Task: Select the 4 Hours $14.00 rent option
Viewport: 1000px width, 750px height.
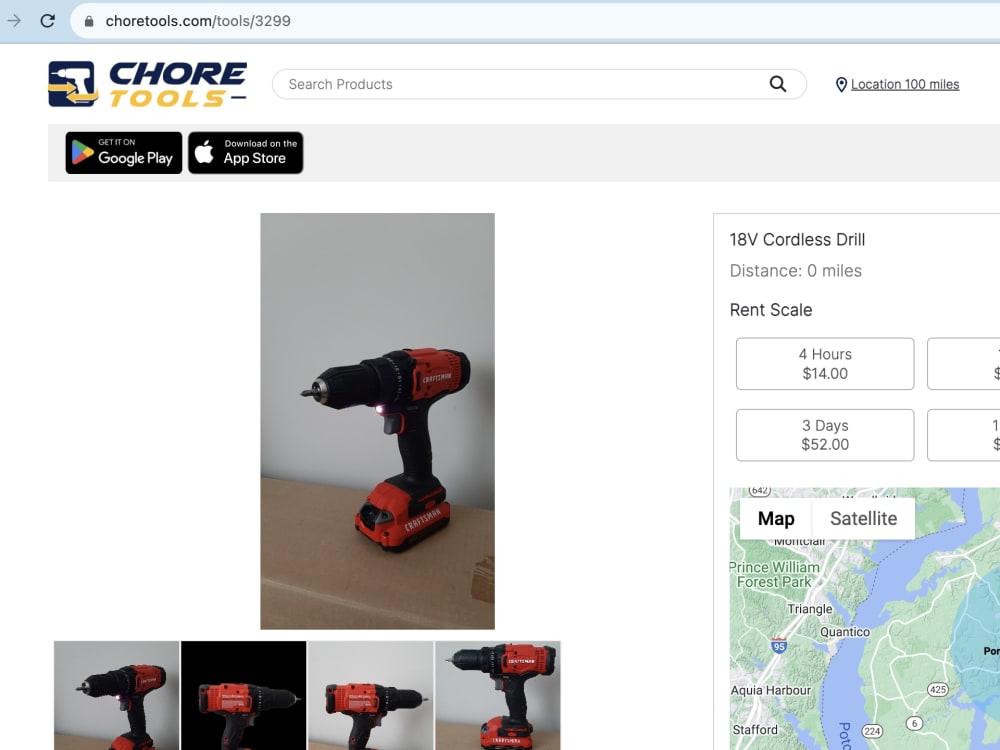Action: click(x=825, y=364)
